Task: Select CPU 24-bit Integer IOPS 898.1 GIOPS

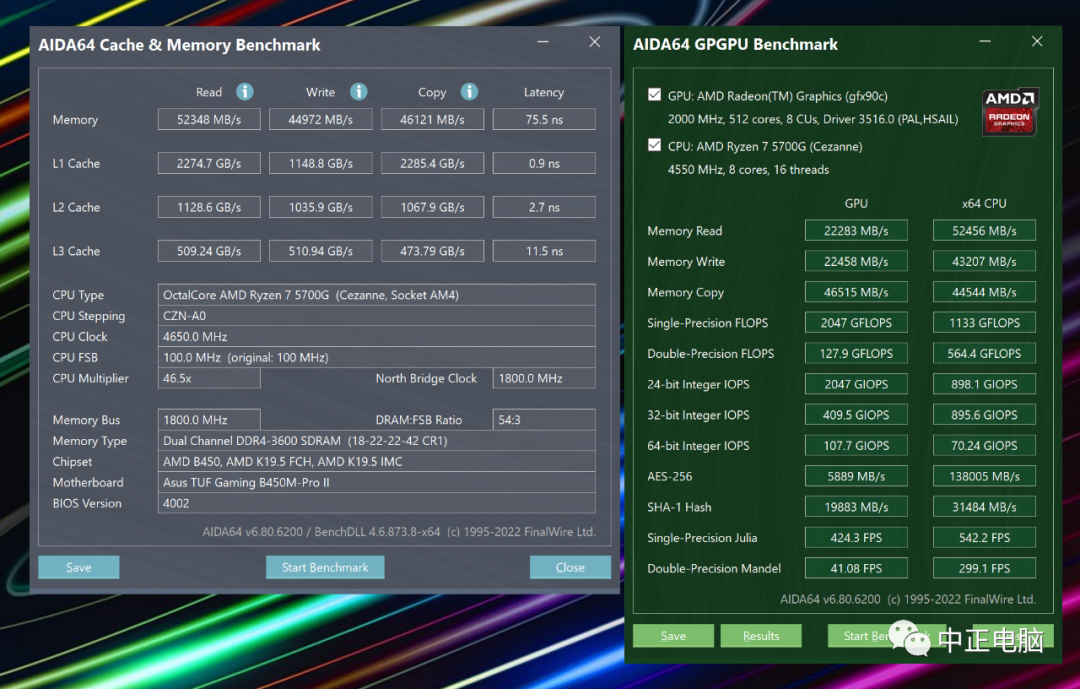Action: coord(984,384)
